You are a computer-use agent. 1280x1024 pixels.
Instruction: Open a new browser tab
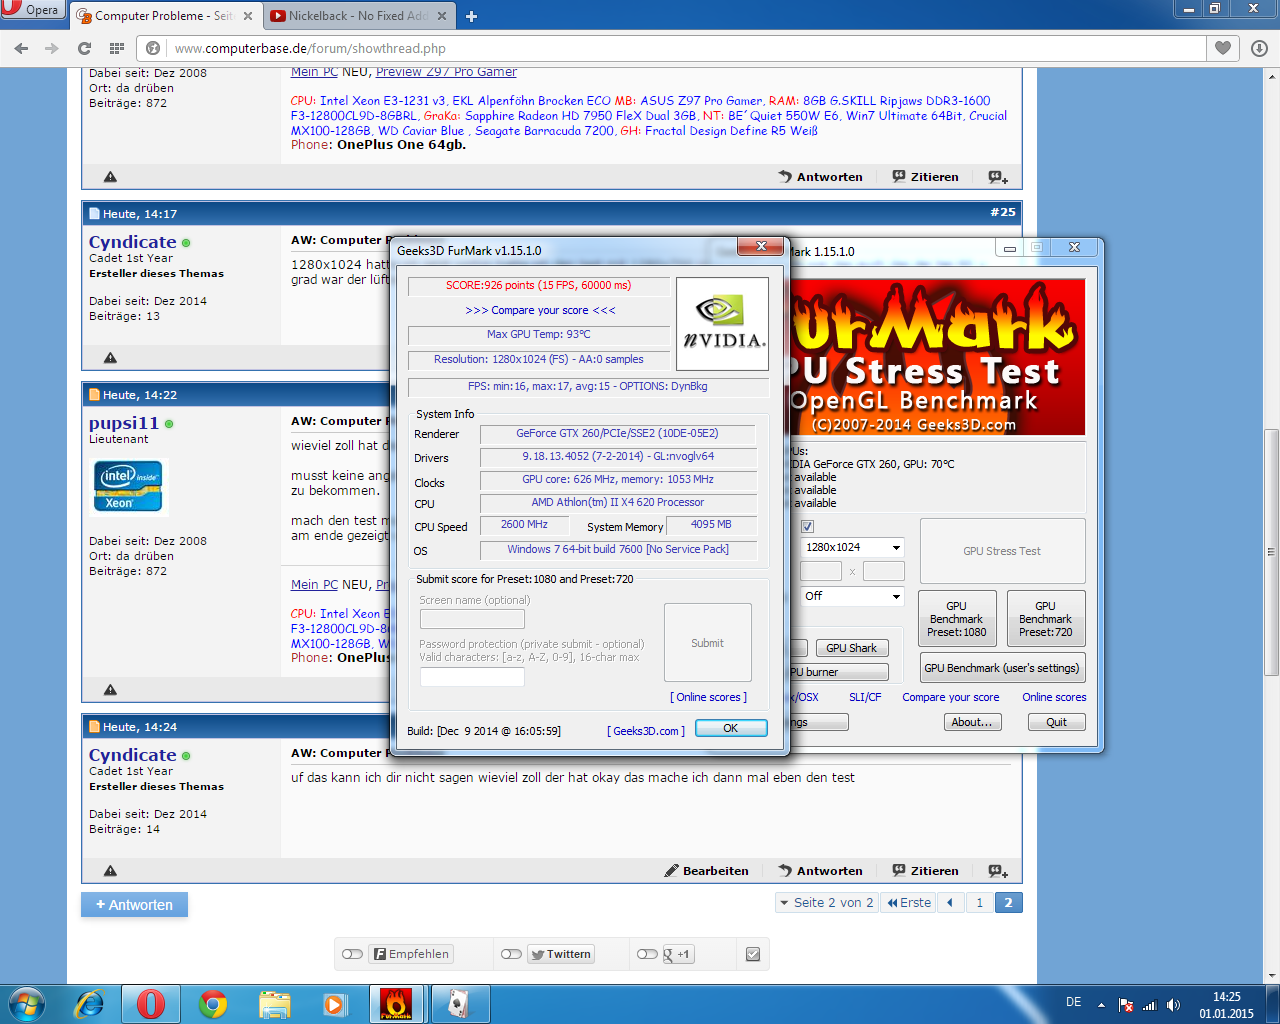(x=472, y=16)
